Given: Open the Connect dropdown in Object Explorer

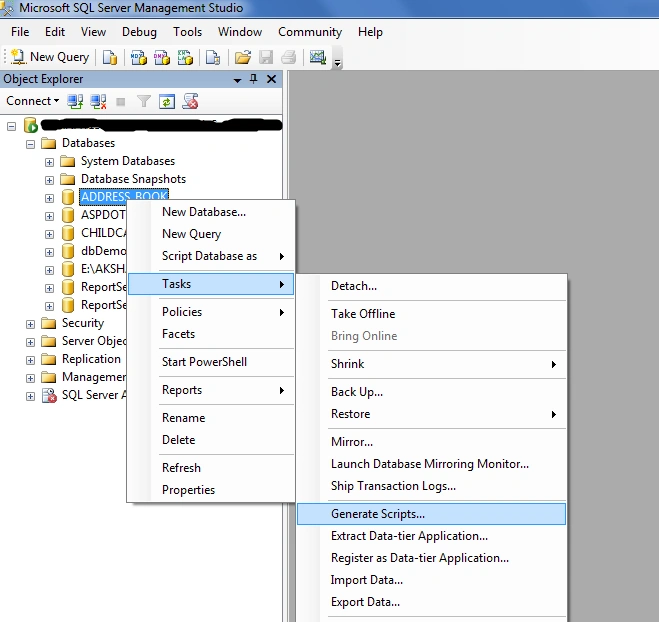Looking at the screenshot, I should pyautogui.click(x=32, y=101).
